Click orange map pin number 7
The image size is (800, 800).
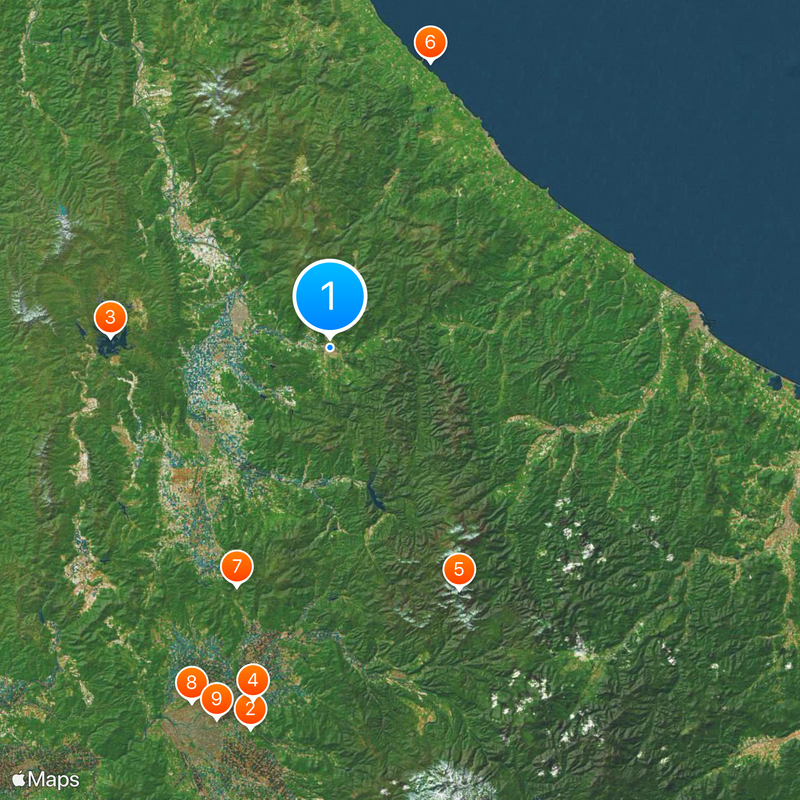click(x=237, y=567)
